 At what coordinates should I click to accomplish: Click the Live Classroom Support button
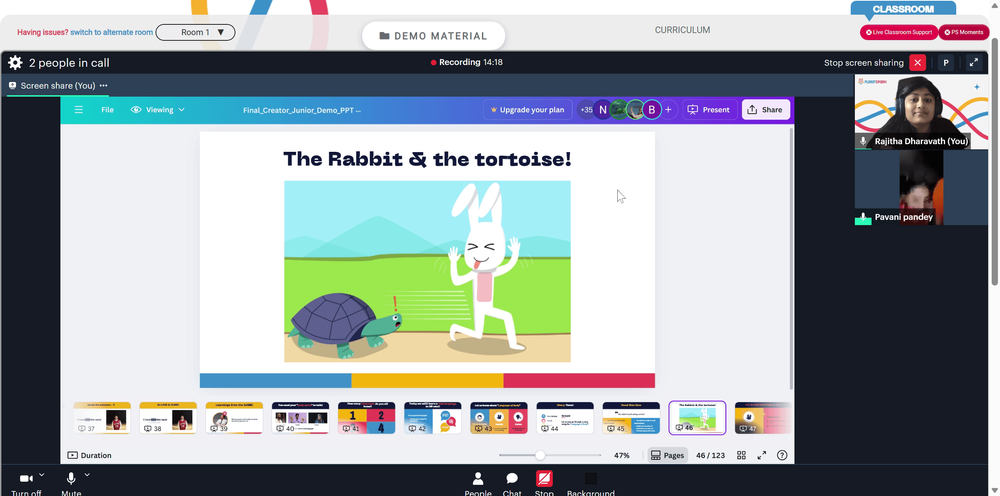[899, 32]
